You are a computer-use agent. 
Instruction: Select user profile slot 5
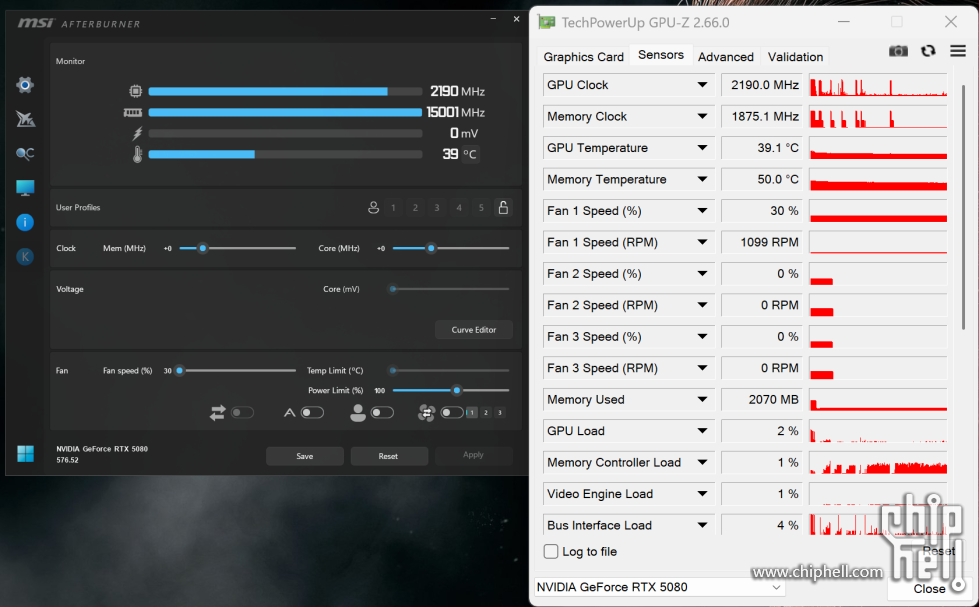coord(481,207)
